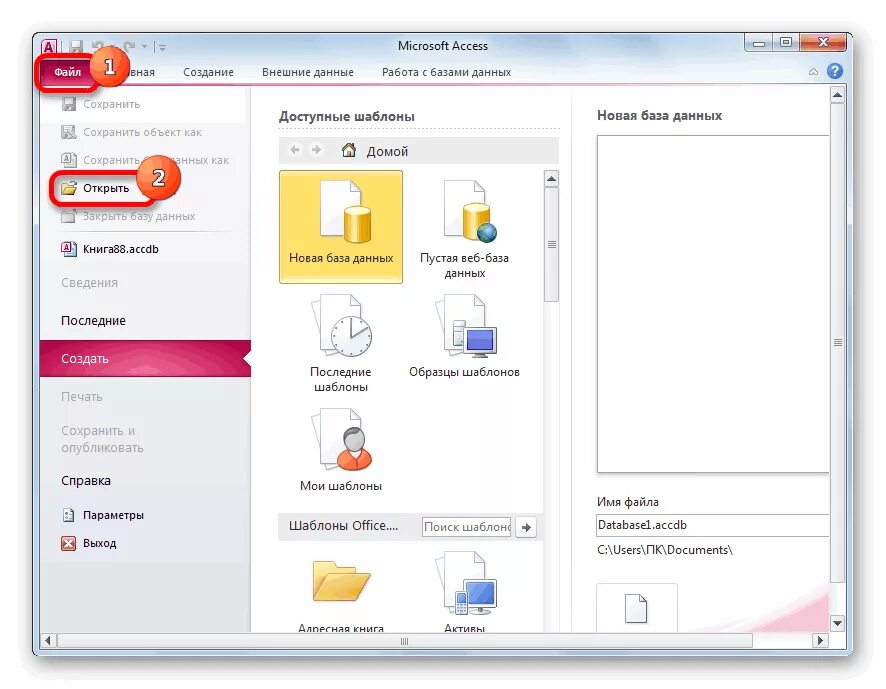
Task: Go back in template navigation
Action: (294, 150)
